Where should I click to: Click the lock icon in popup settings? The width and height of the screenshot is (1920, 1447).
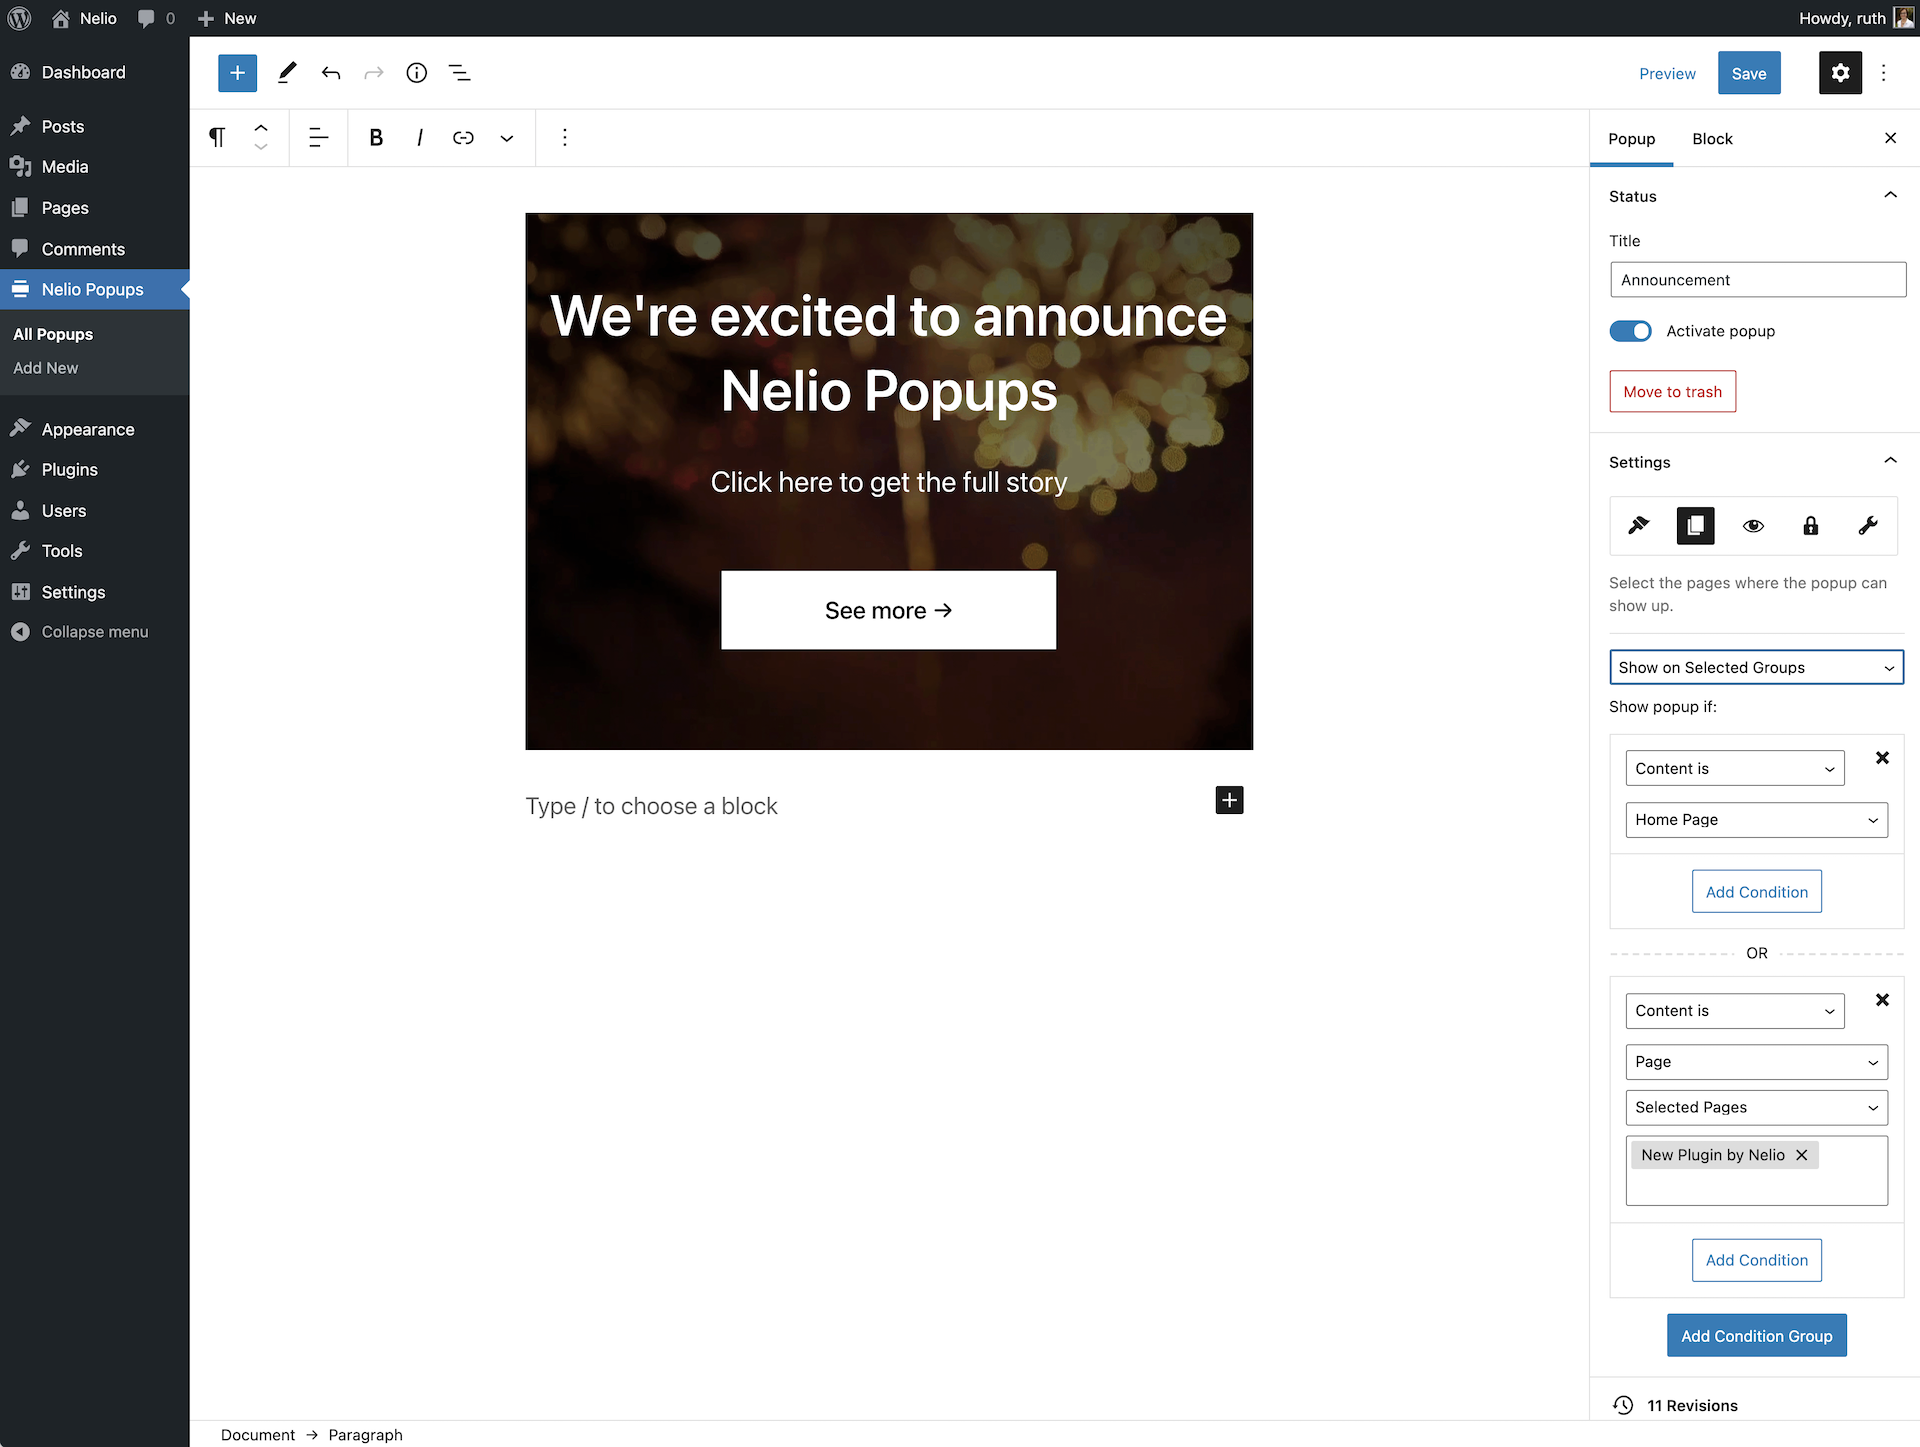coord(1811,524)
